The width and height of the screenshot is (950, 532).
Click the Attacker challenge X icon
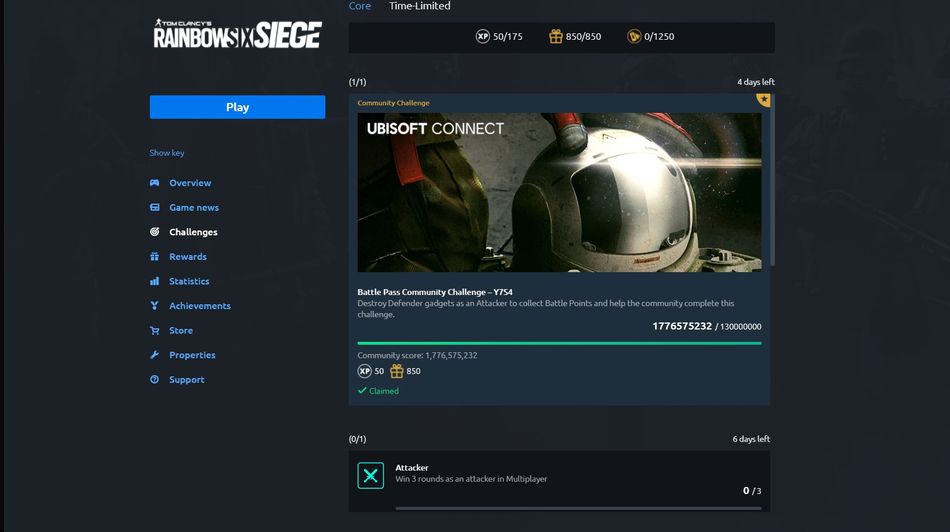tap(370, 476)
